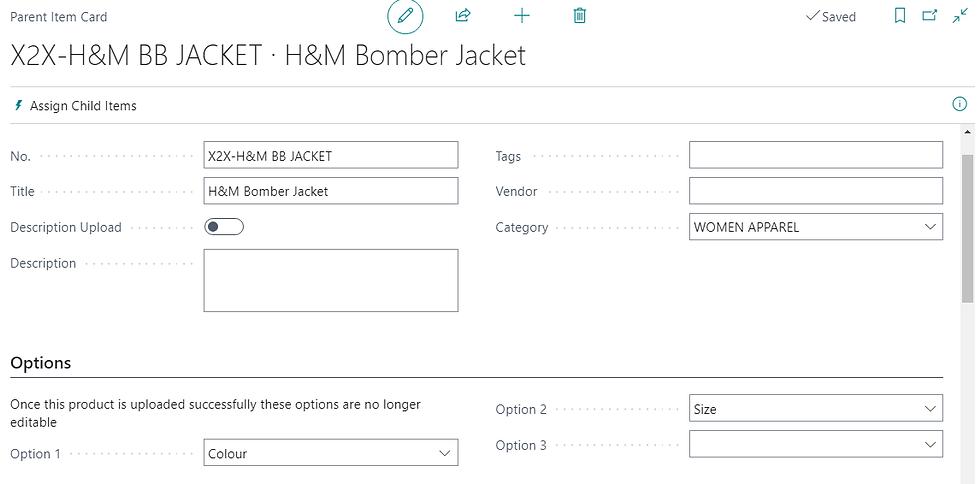The height and width of the screenshot is (484, 980).
Task: Toggle the Description Upload switch
Action: (x=224, y=227)
